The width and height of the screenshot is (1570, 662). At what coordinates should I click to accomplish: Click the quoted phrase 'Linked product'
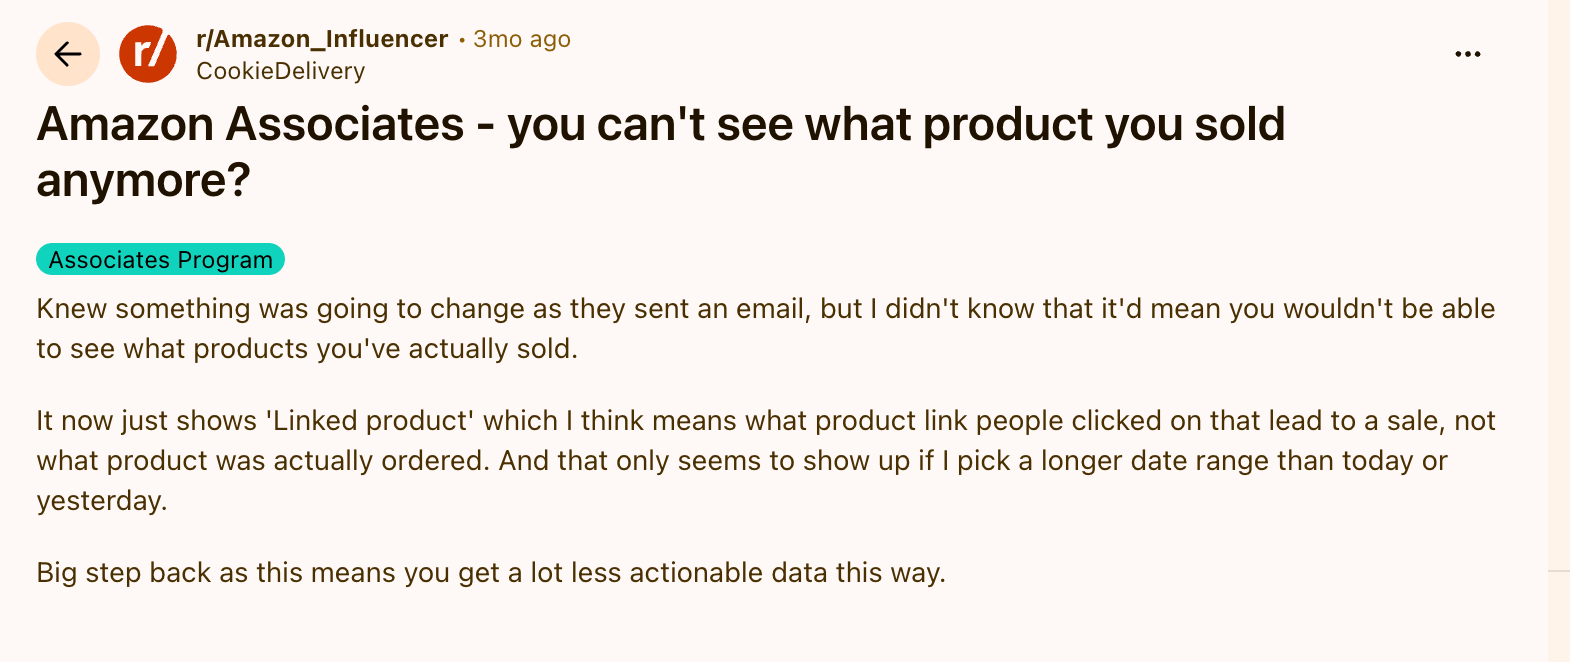point(369,420)
